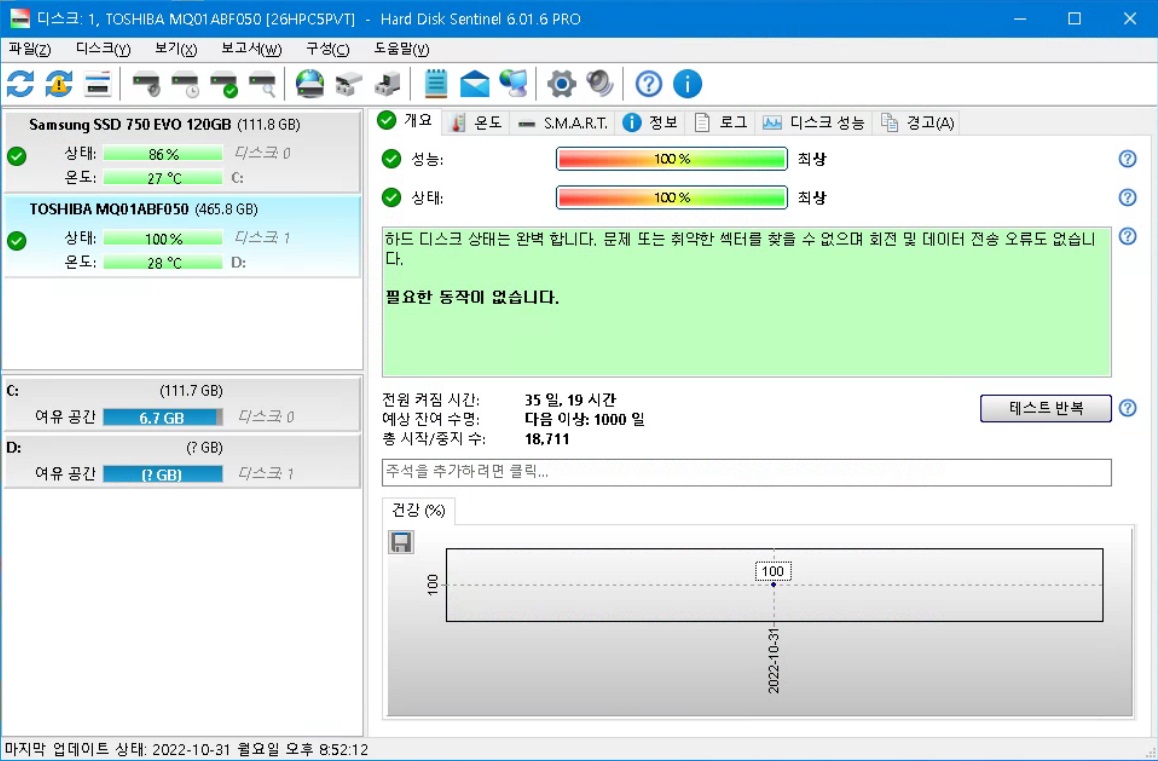The height and width of the screenshot is (761, 1158).
Task: Switch to the 개요 tab
Action: pos(405,120)
